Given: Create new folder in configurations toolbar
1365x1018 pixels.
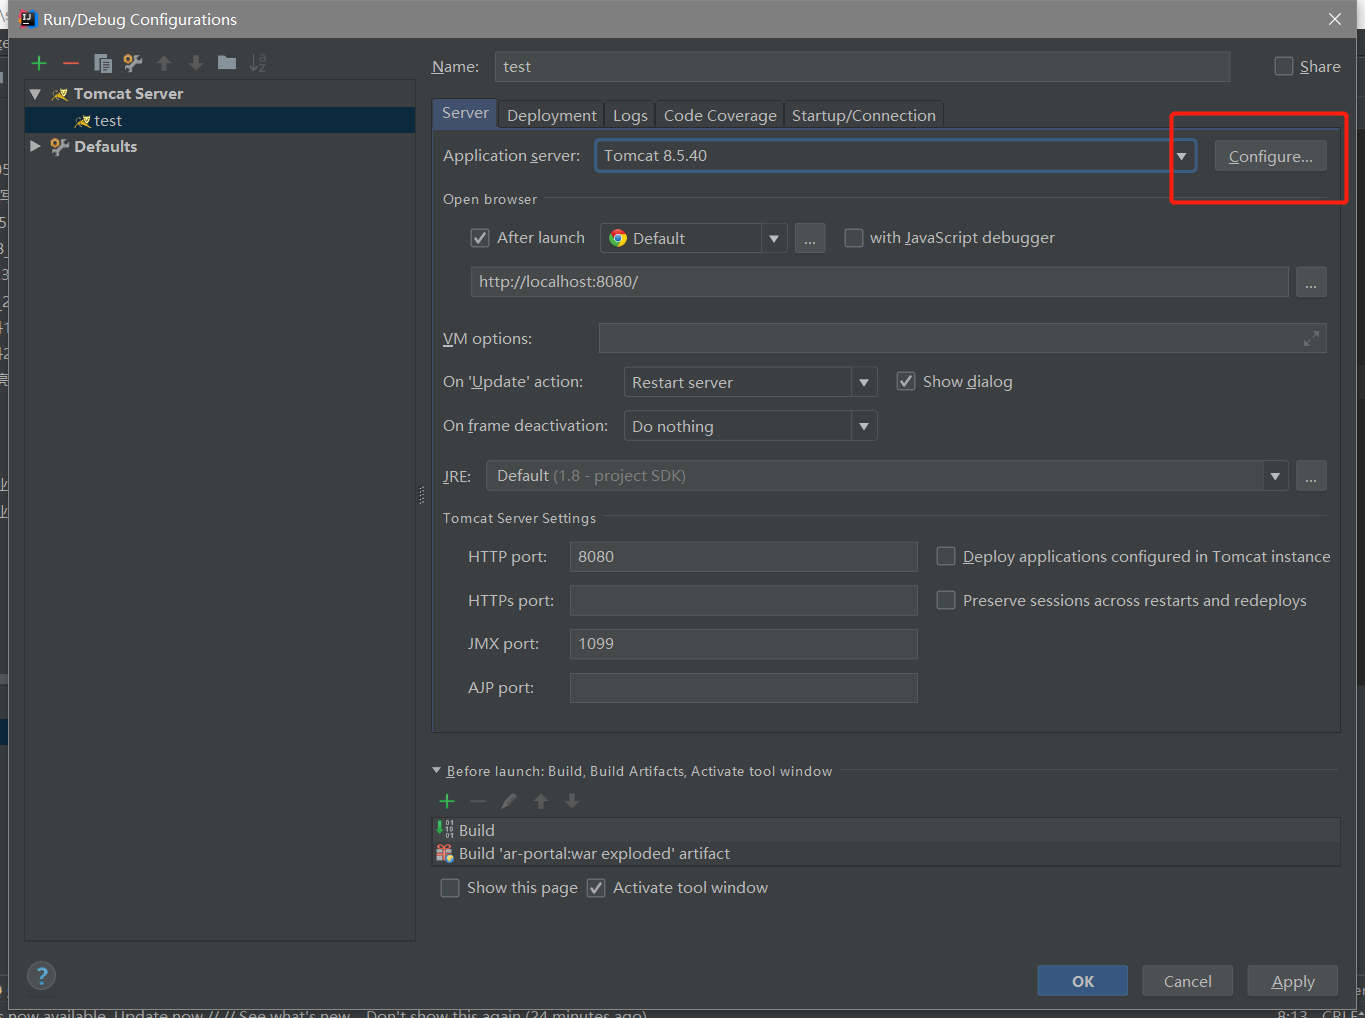Looking at the screenshot, I should [x=227, y=63].
